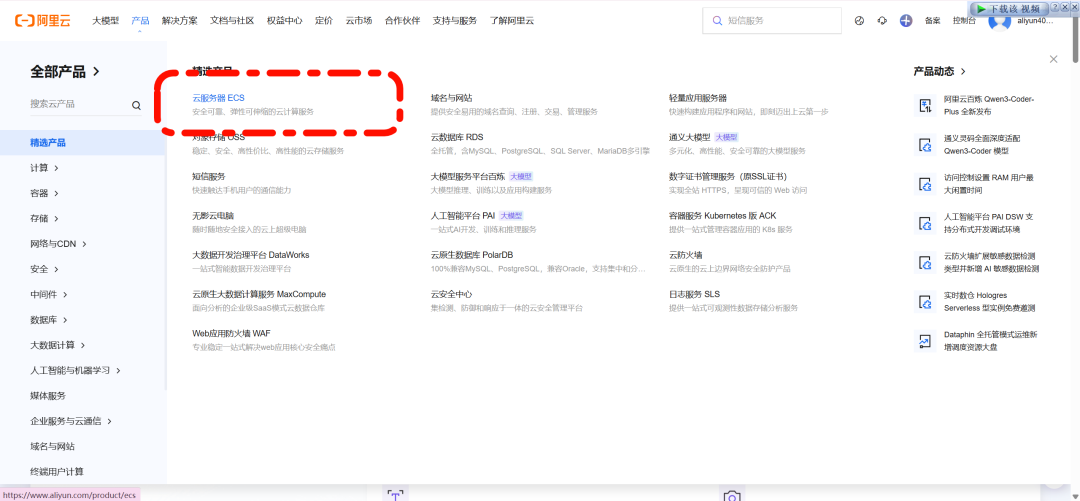Image resolution: width=1080 pixels, height=501 pixels.
Task: Close the products panel with the X
Action: point(1053,59)
